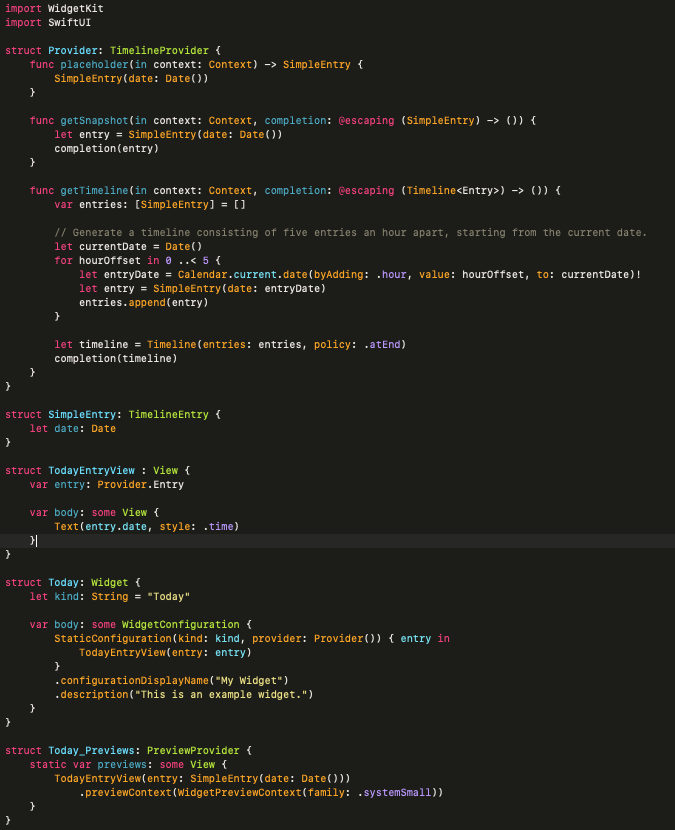Click the 'getTimeline' function name

(x=94, y=191)
